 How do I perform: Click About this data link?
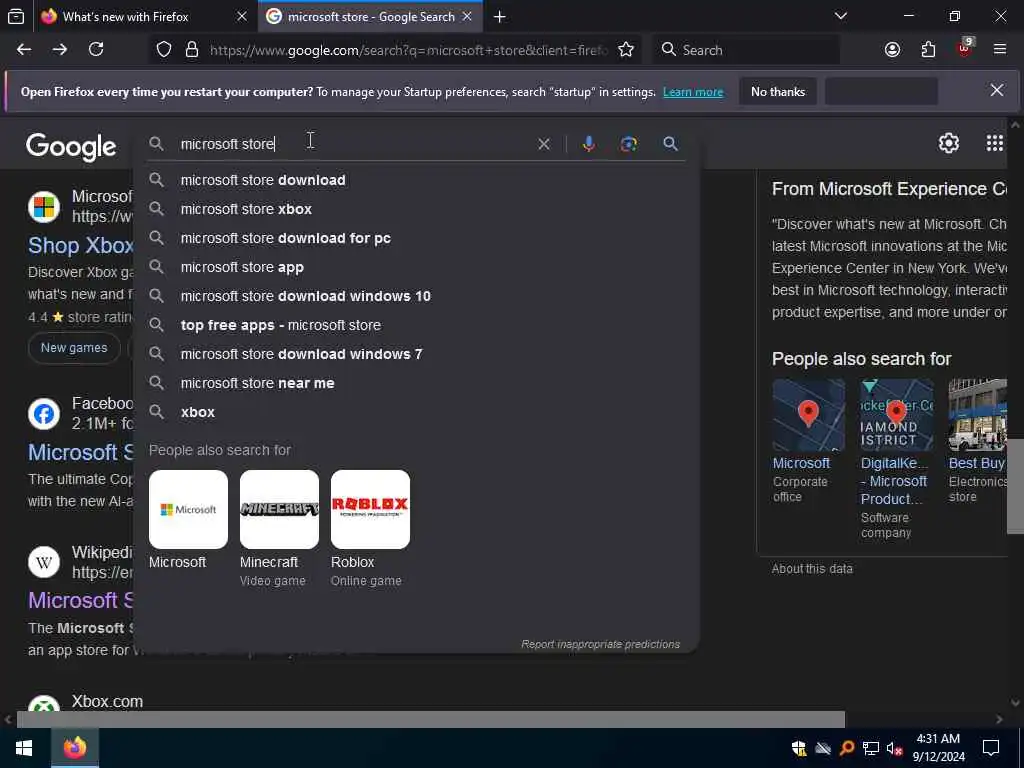coord(812,569)
